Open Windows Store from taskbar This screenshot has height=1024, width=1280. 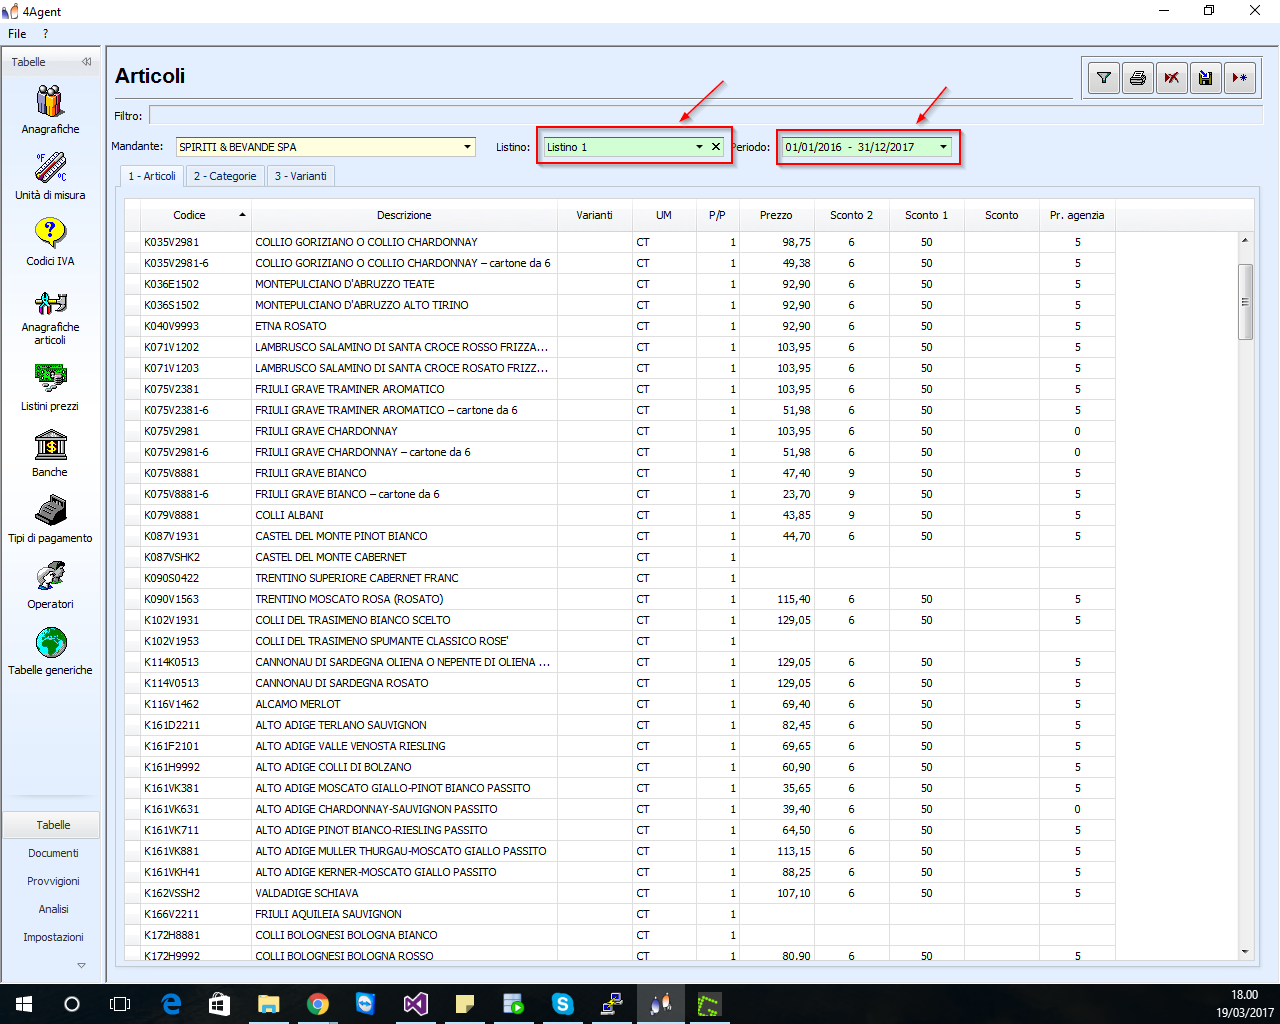click(220, 1004)
